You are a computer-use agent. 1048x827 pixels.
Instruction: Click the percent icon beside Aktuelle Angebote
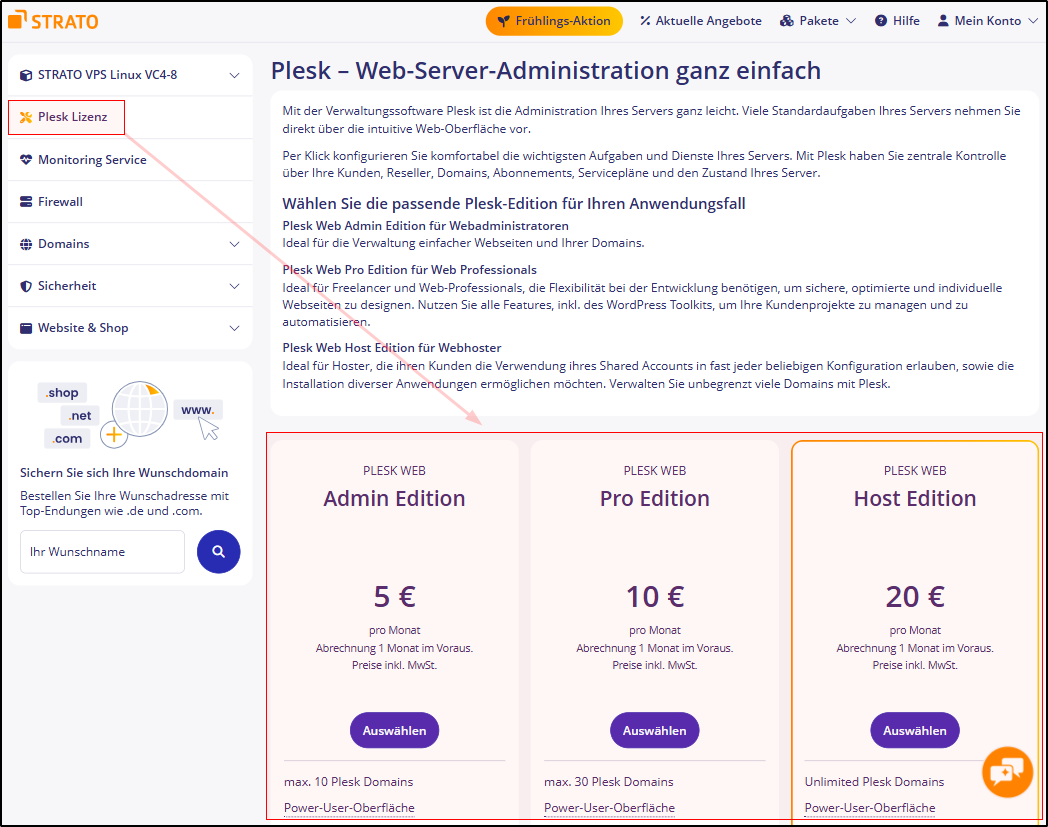(x=645, y=21)
